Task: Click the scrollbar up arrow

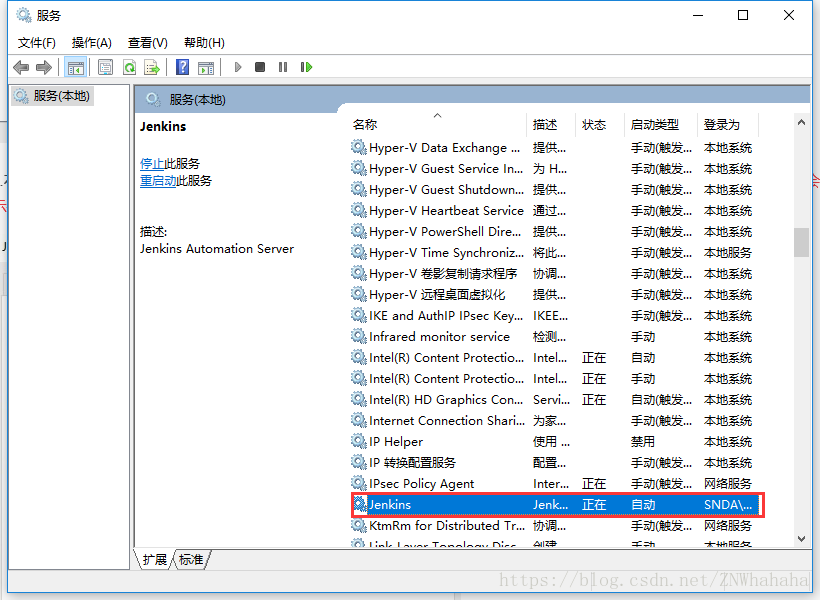Action: [x=801, y=122]
